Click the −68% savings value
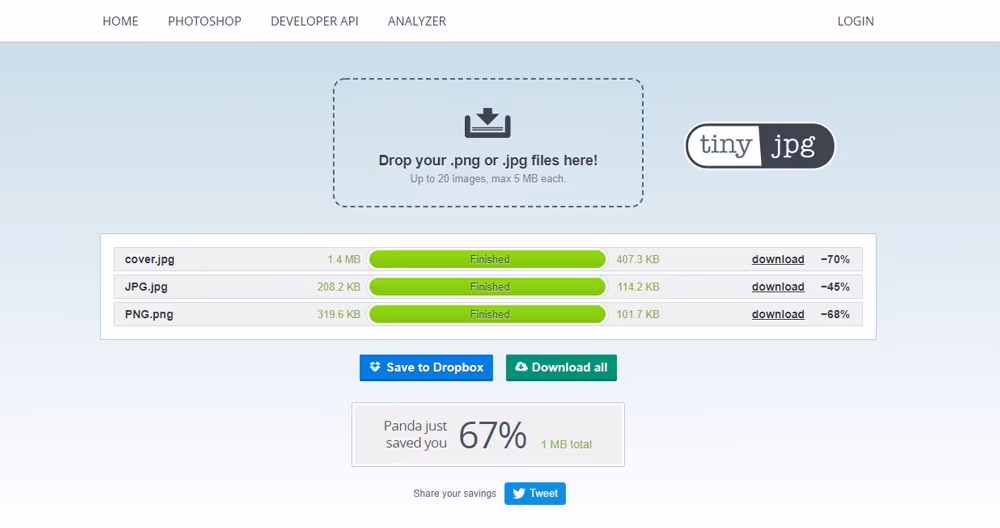The width and height of the screenshot is (1000, 528). [x=835, y=314]
